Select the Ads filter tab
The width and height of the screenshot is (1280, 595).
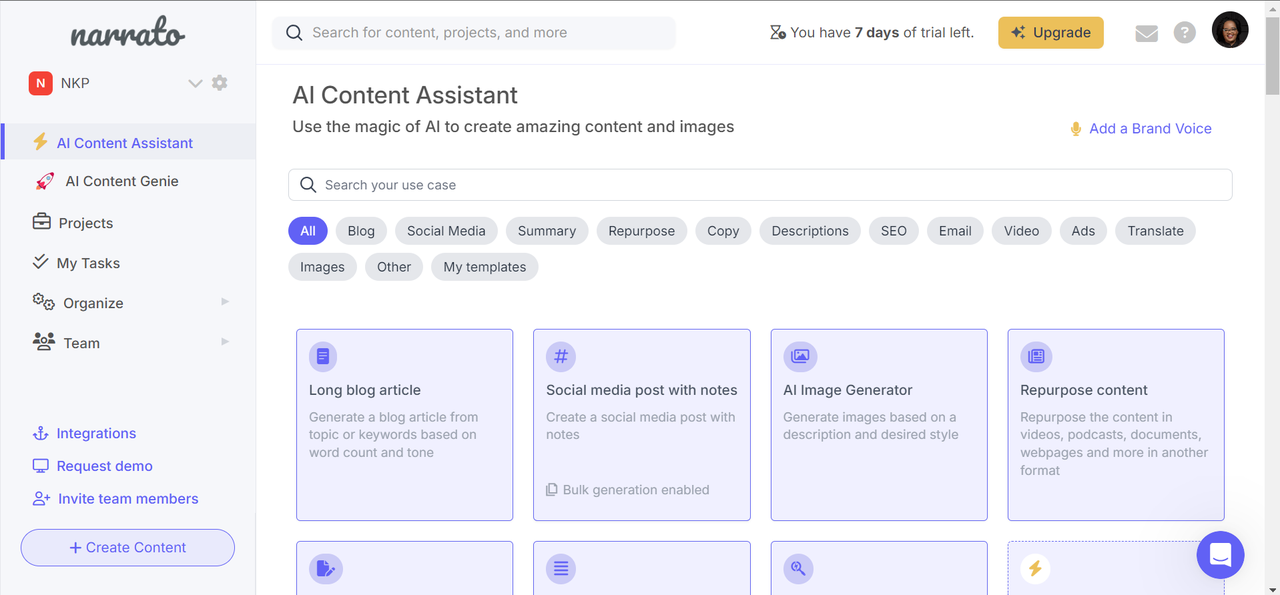[1083, 231]
